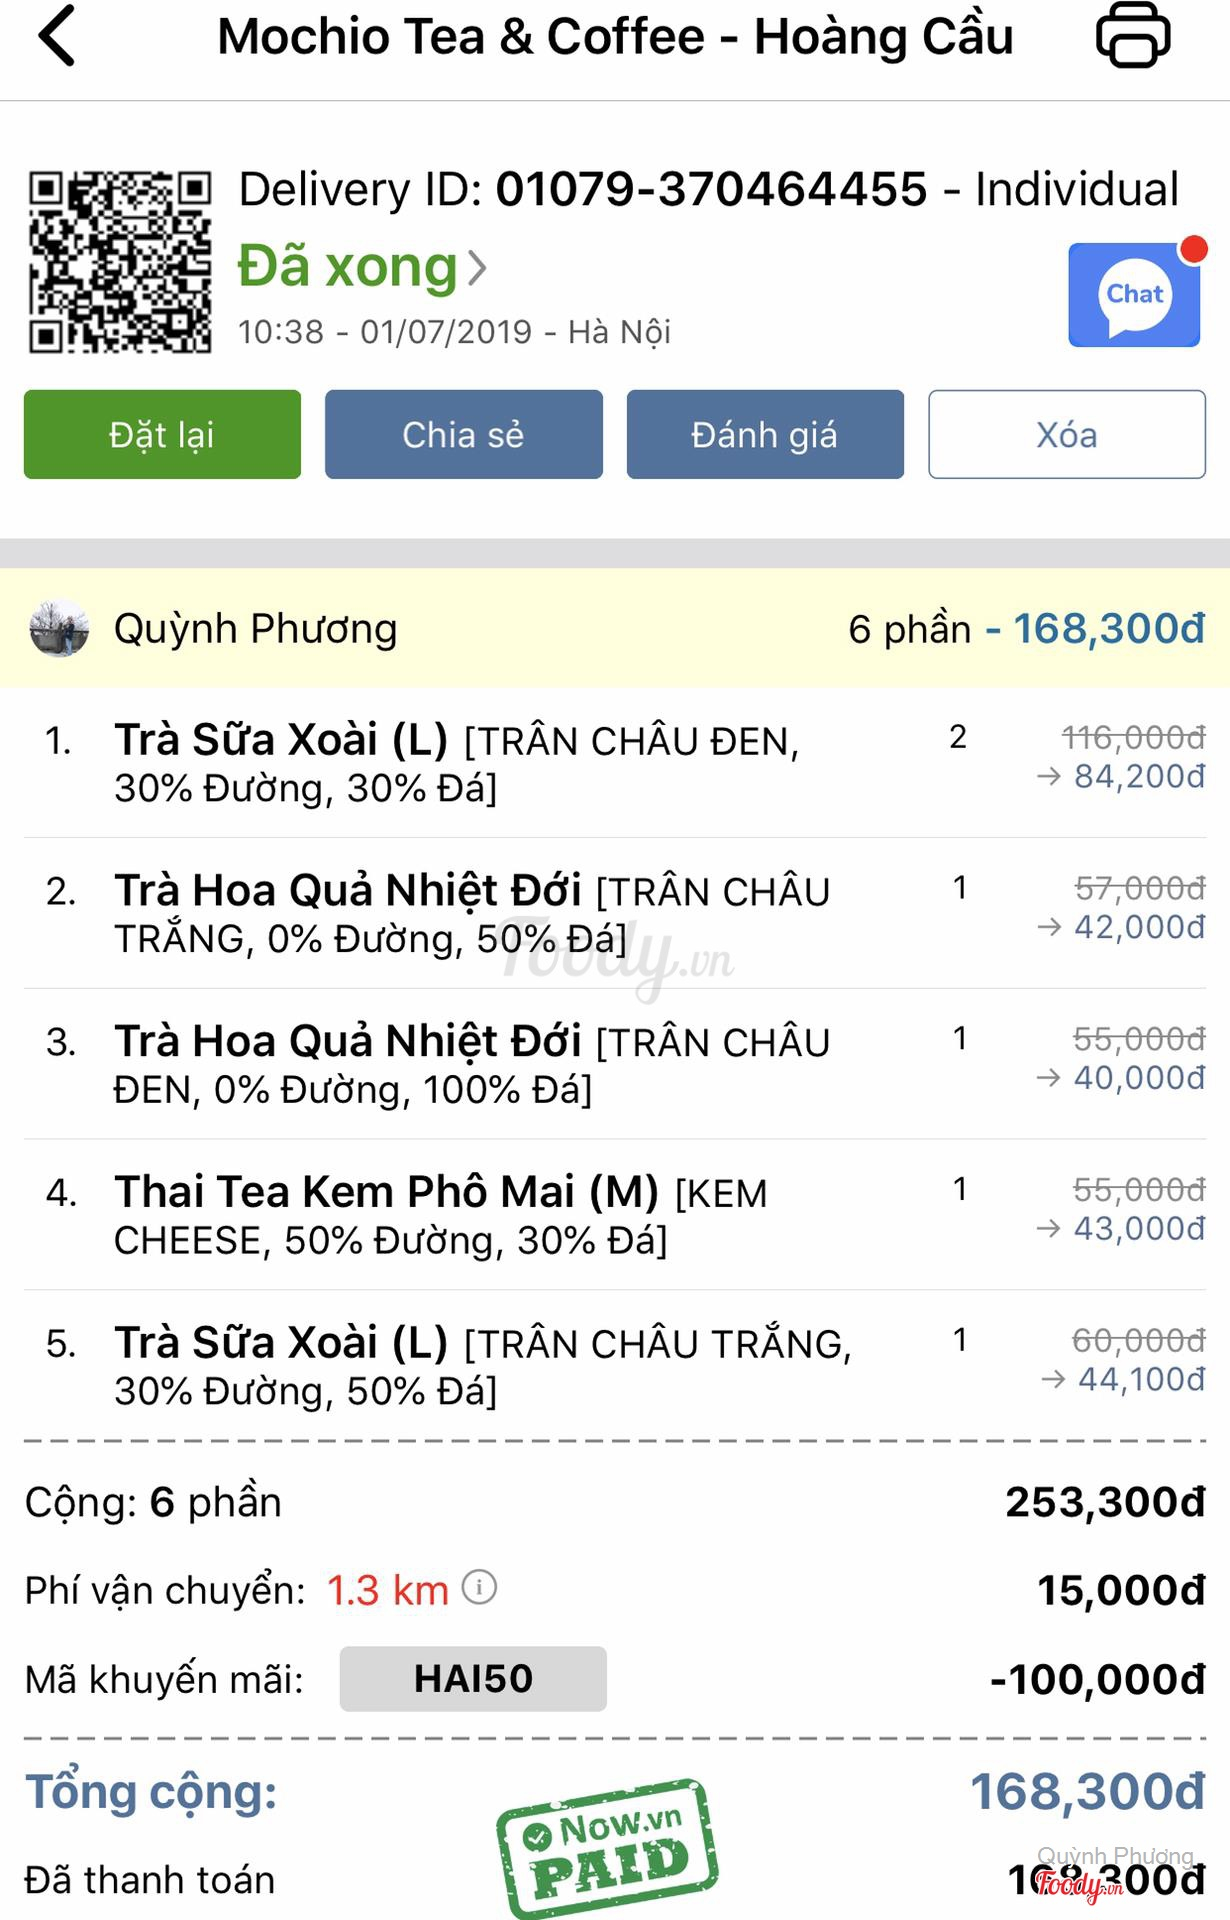Image resolution: width=1230 pixels, height=1920 pixels.
Task: Tap the HAI50 promo code field
Action: [x=473, y=1678]
